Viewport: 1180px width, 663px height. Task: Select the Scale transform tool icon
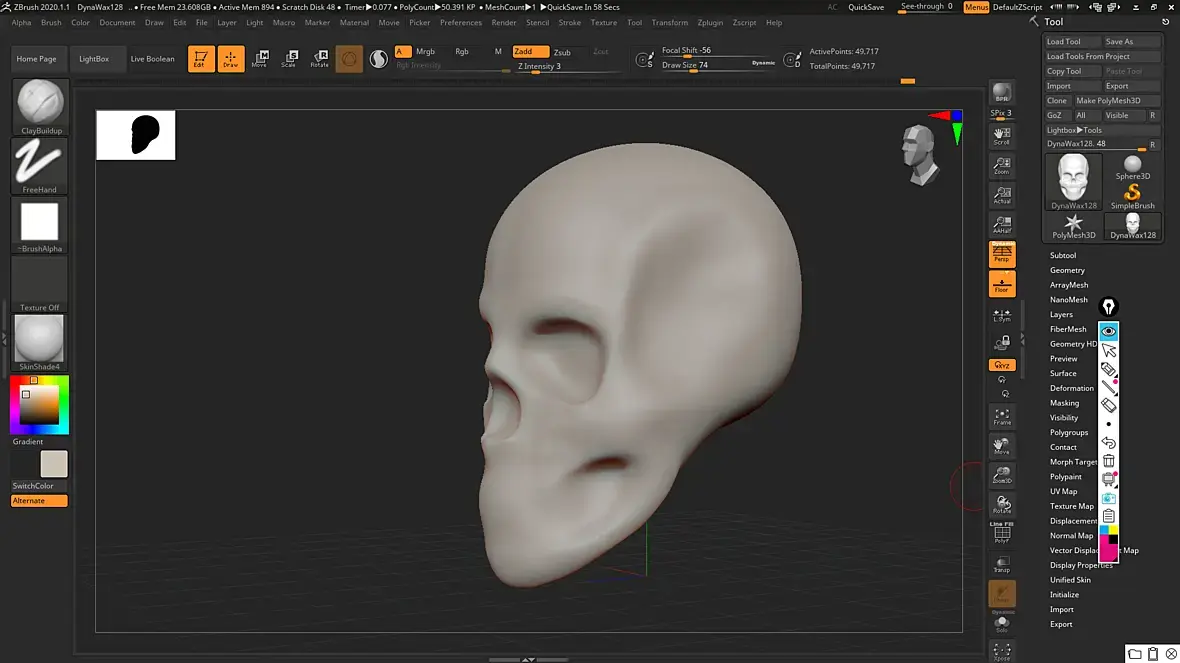point(289,58)
